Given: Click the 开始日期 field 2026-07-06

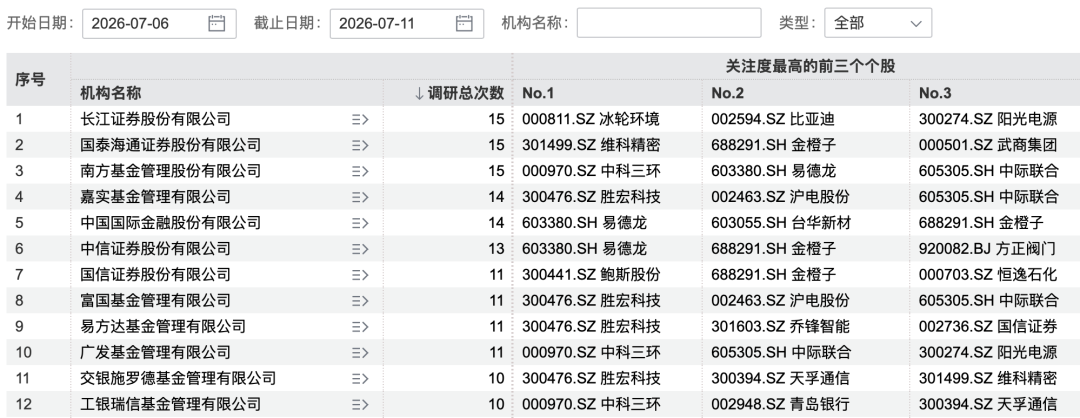Looking at the screenshot, I should 159,23.
